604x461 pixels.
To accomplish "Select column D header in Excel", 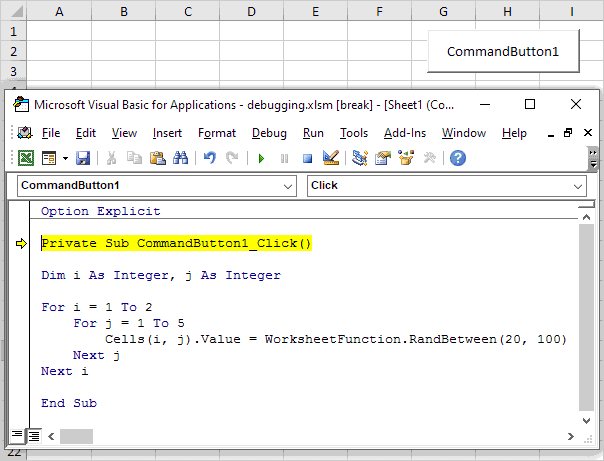I will [x=251, y=12].
